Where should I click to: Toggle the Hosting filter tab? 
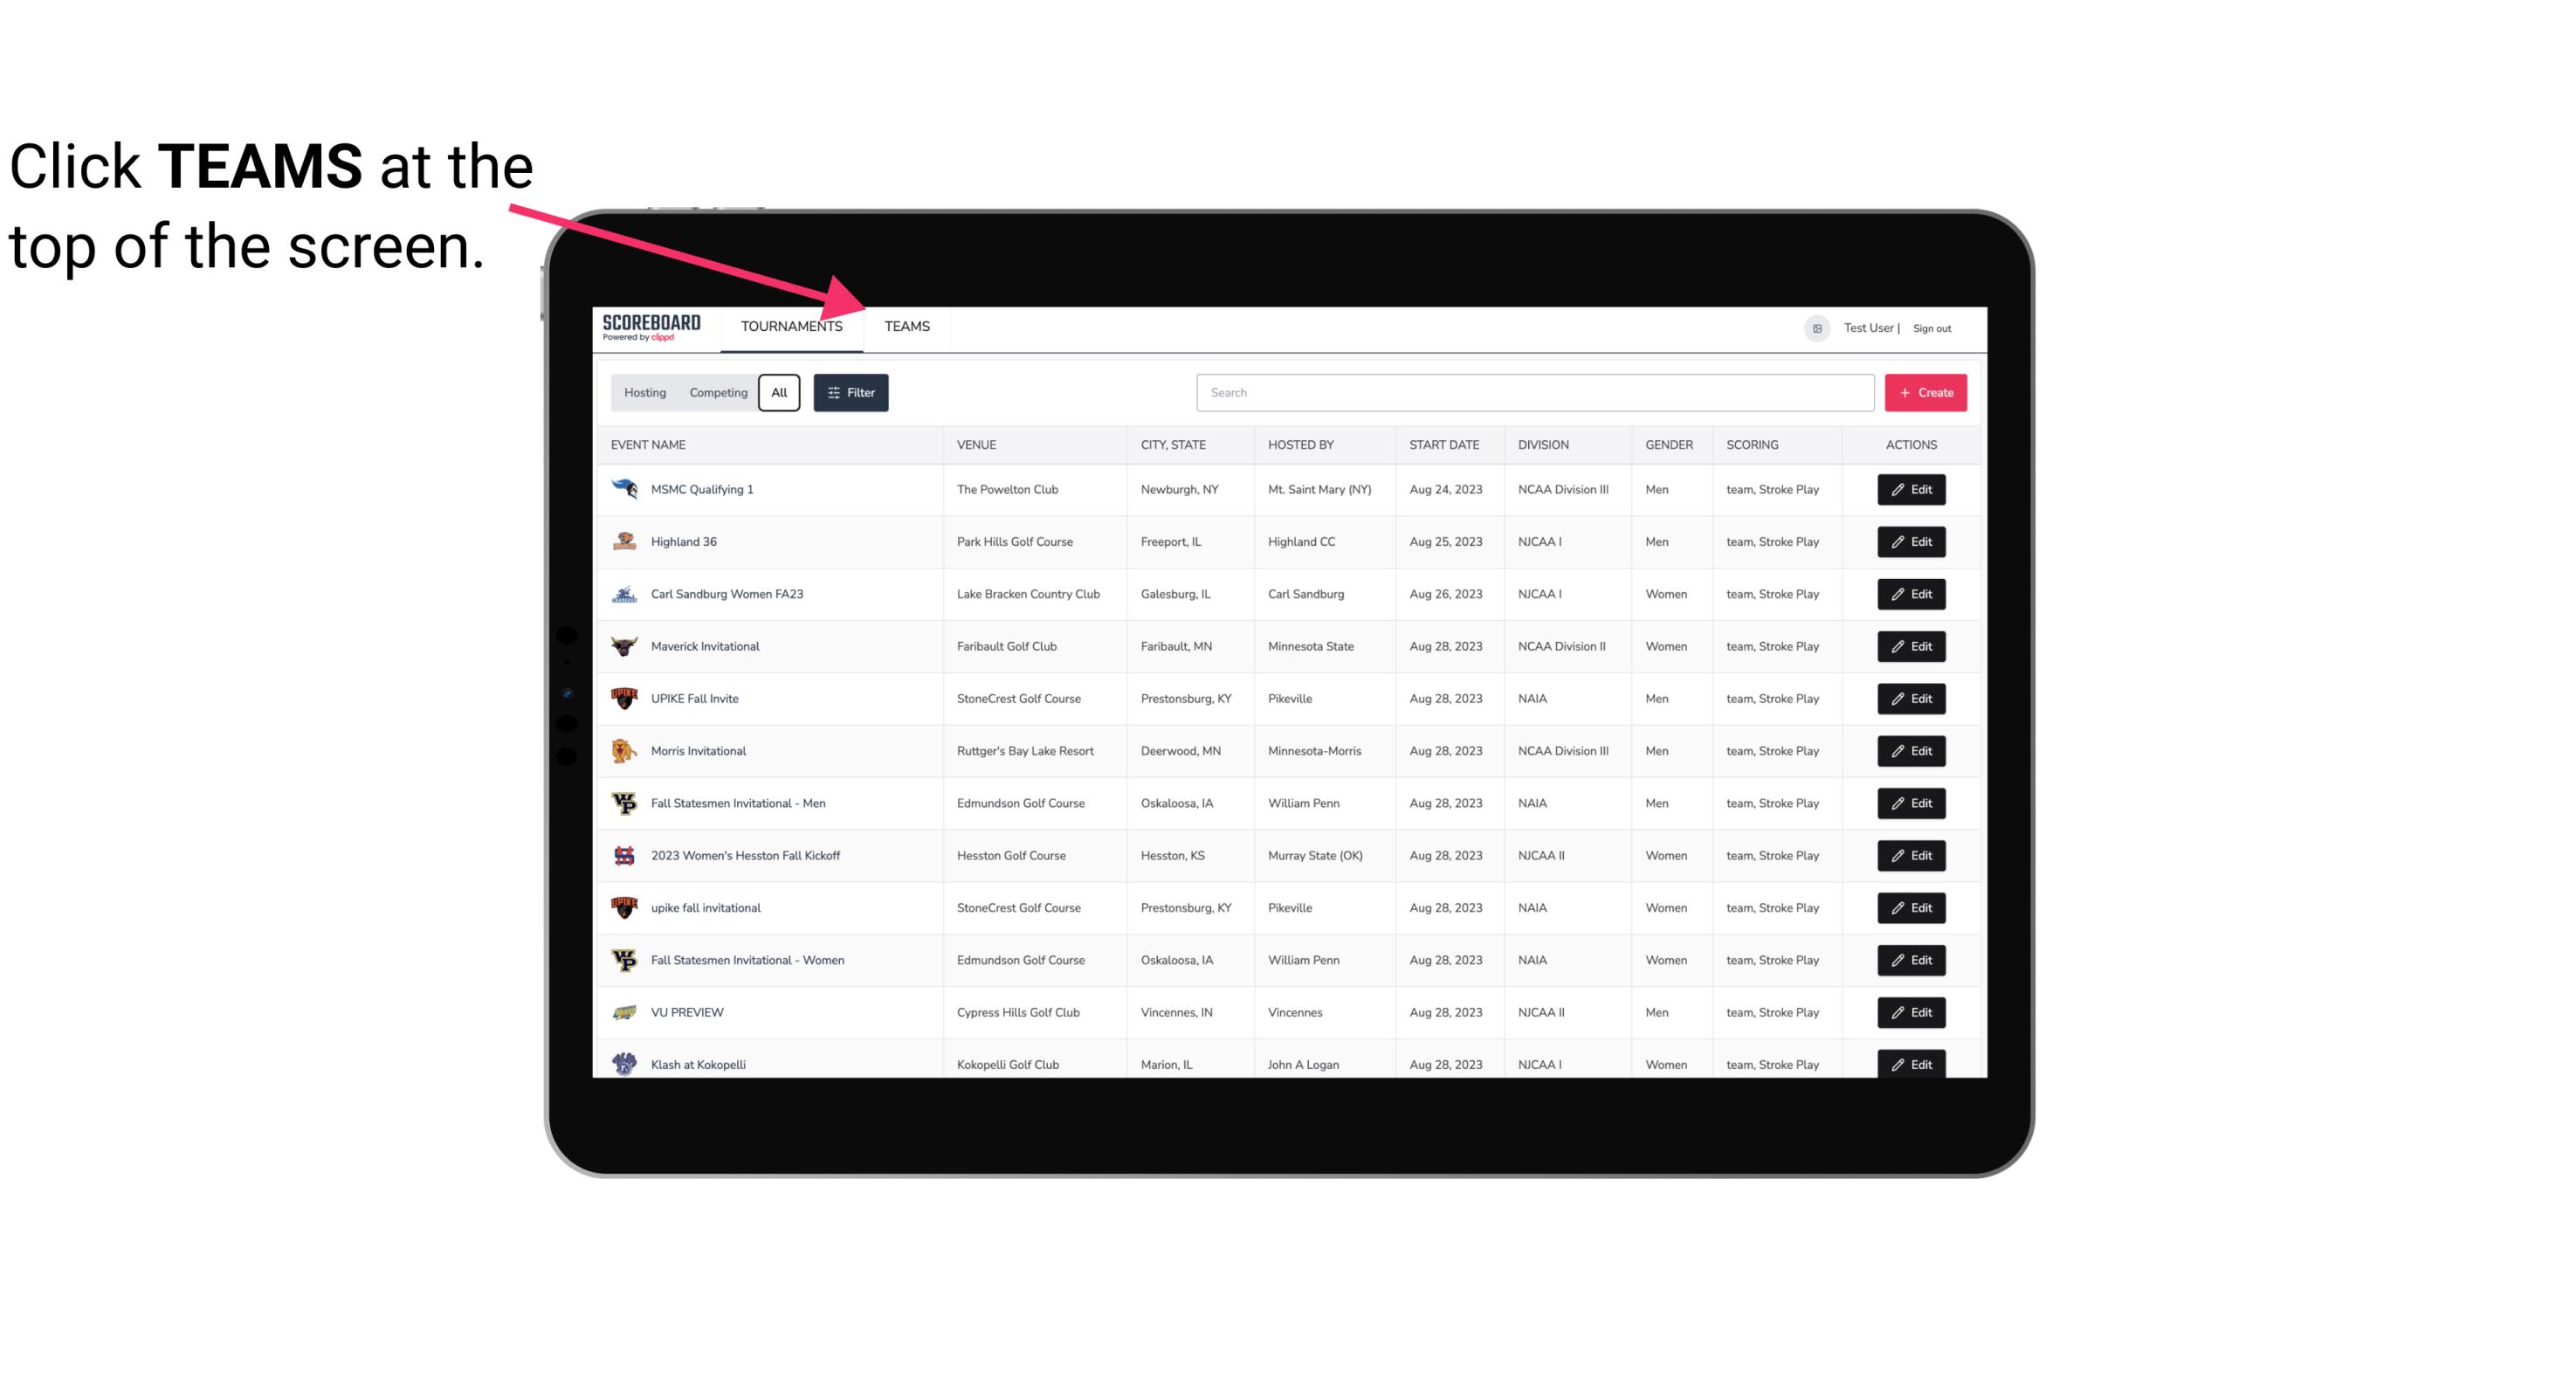pos(644,391)
